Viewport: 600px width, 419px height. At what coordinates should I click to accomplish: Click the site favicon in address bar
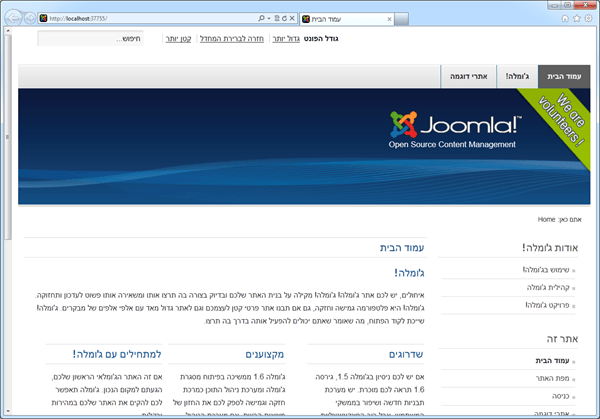point(44,18)
